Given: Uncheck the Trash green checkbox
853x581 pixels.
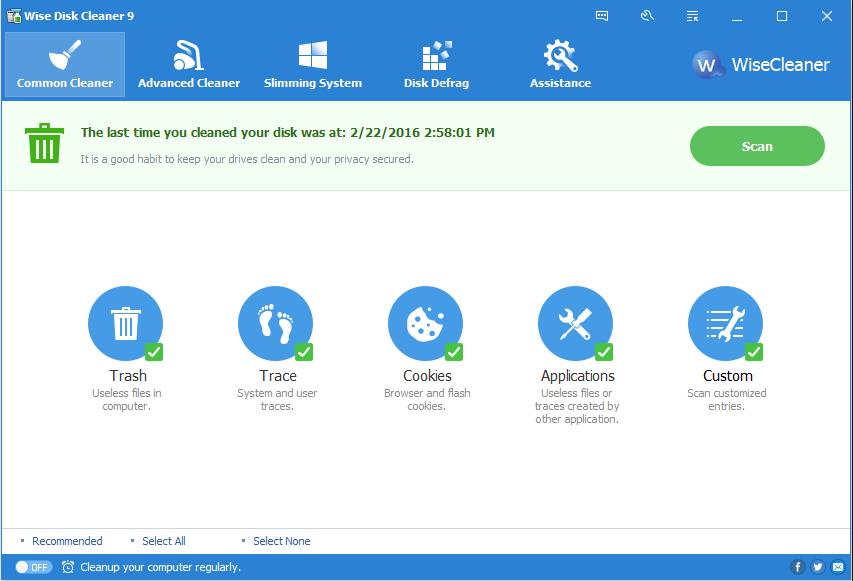Looking at the screenshot, I should click(154, 352).
